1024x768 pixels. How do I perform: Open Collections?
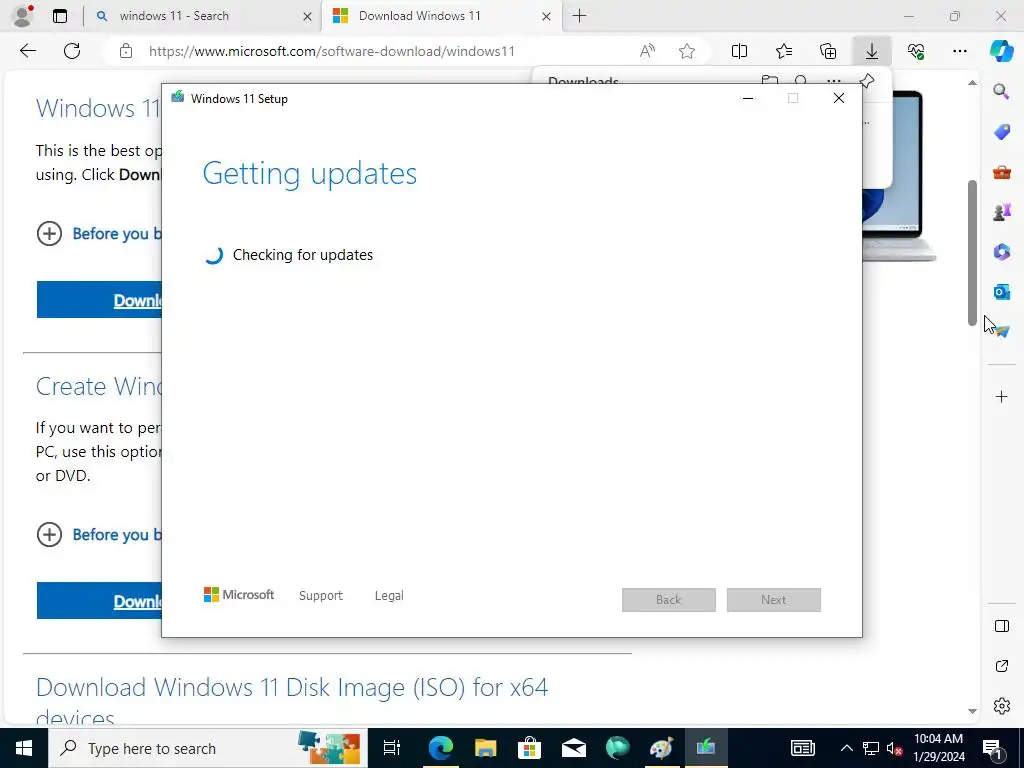[x=828, y=51]
